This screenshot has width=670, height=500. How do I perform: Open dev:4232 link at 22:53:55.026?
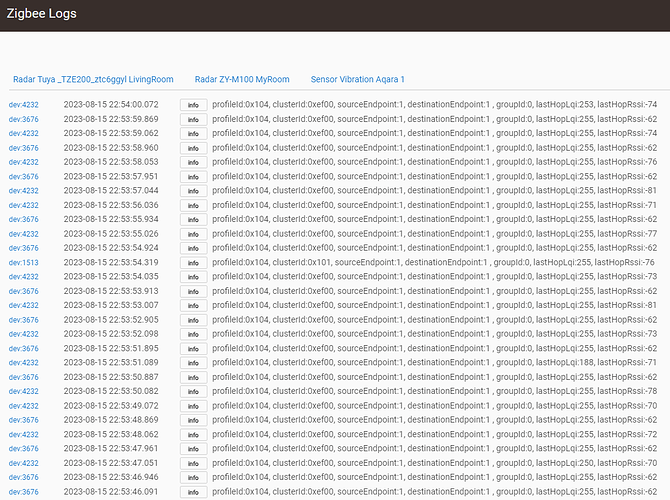point(24,234)
